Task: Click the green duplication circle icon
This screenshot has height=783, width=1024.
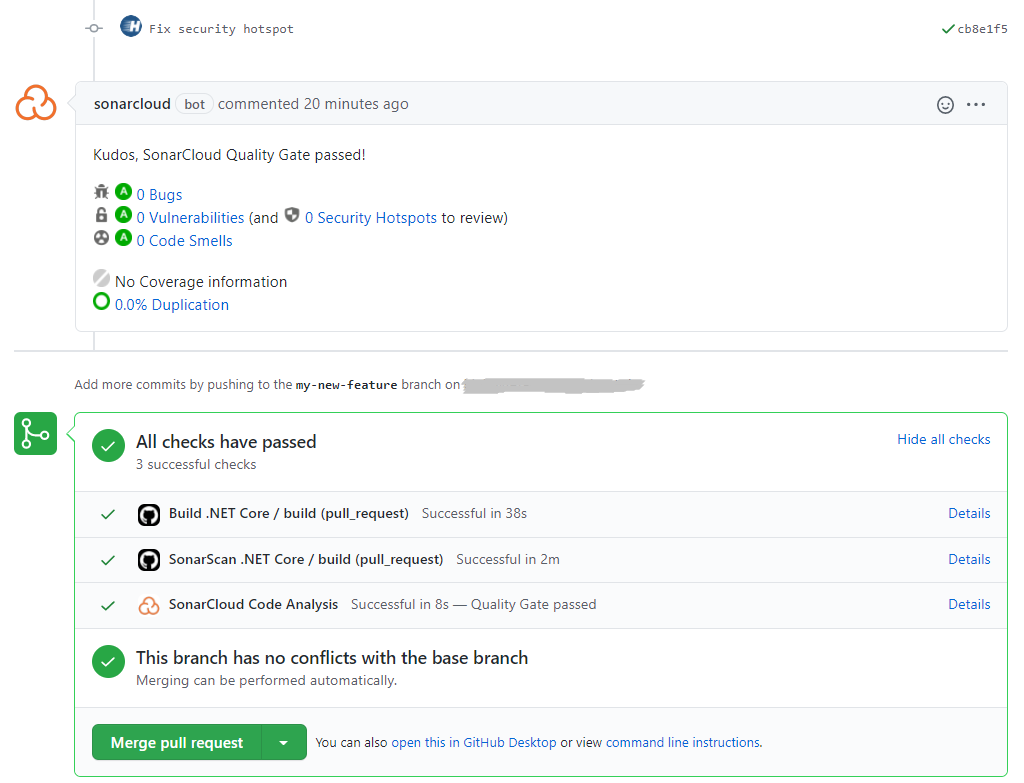Action: [x=101, y=301]
